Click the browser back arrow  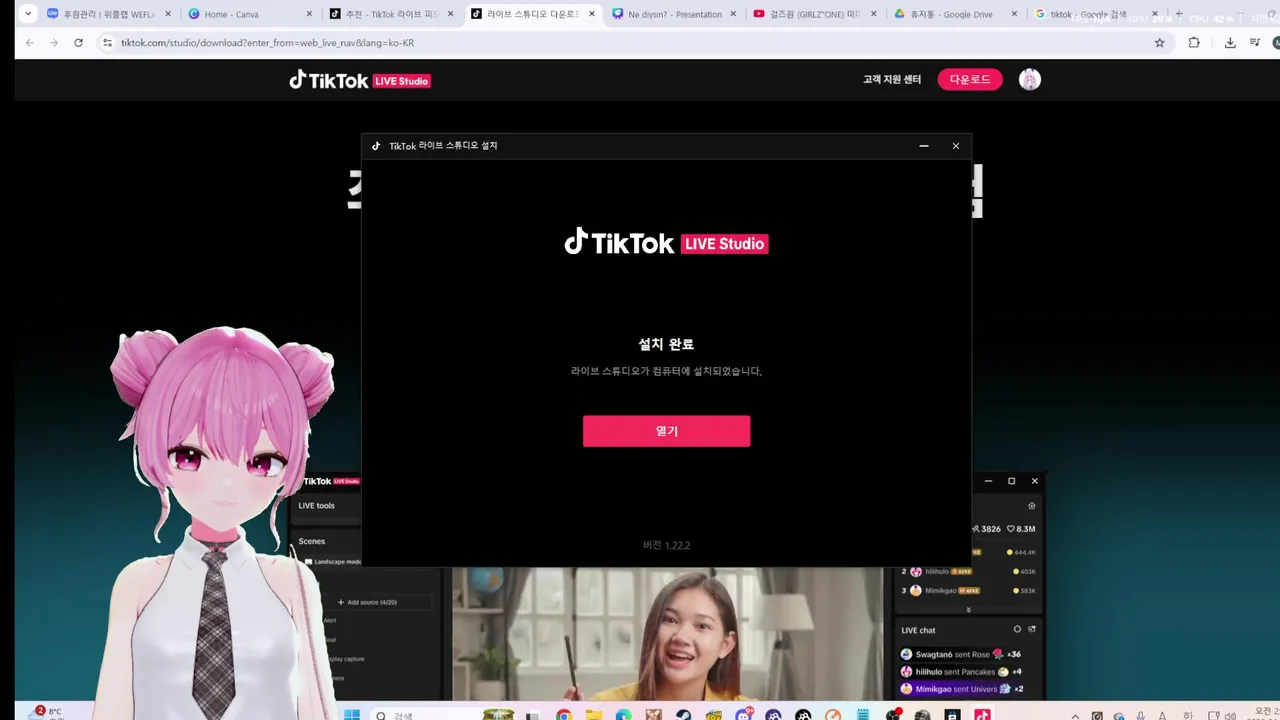pos(29,43)
